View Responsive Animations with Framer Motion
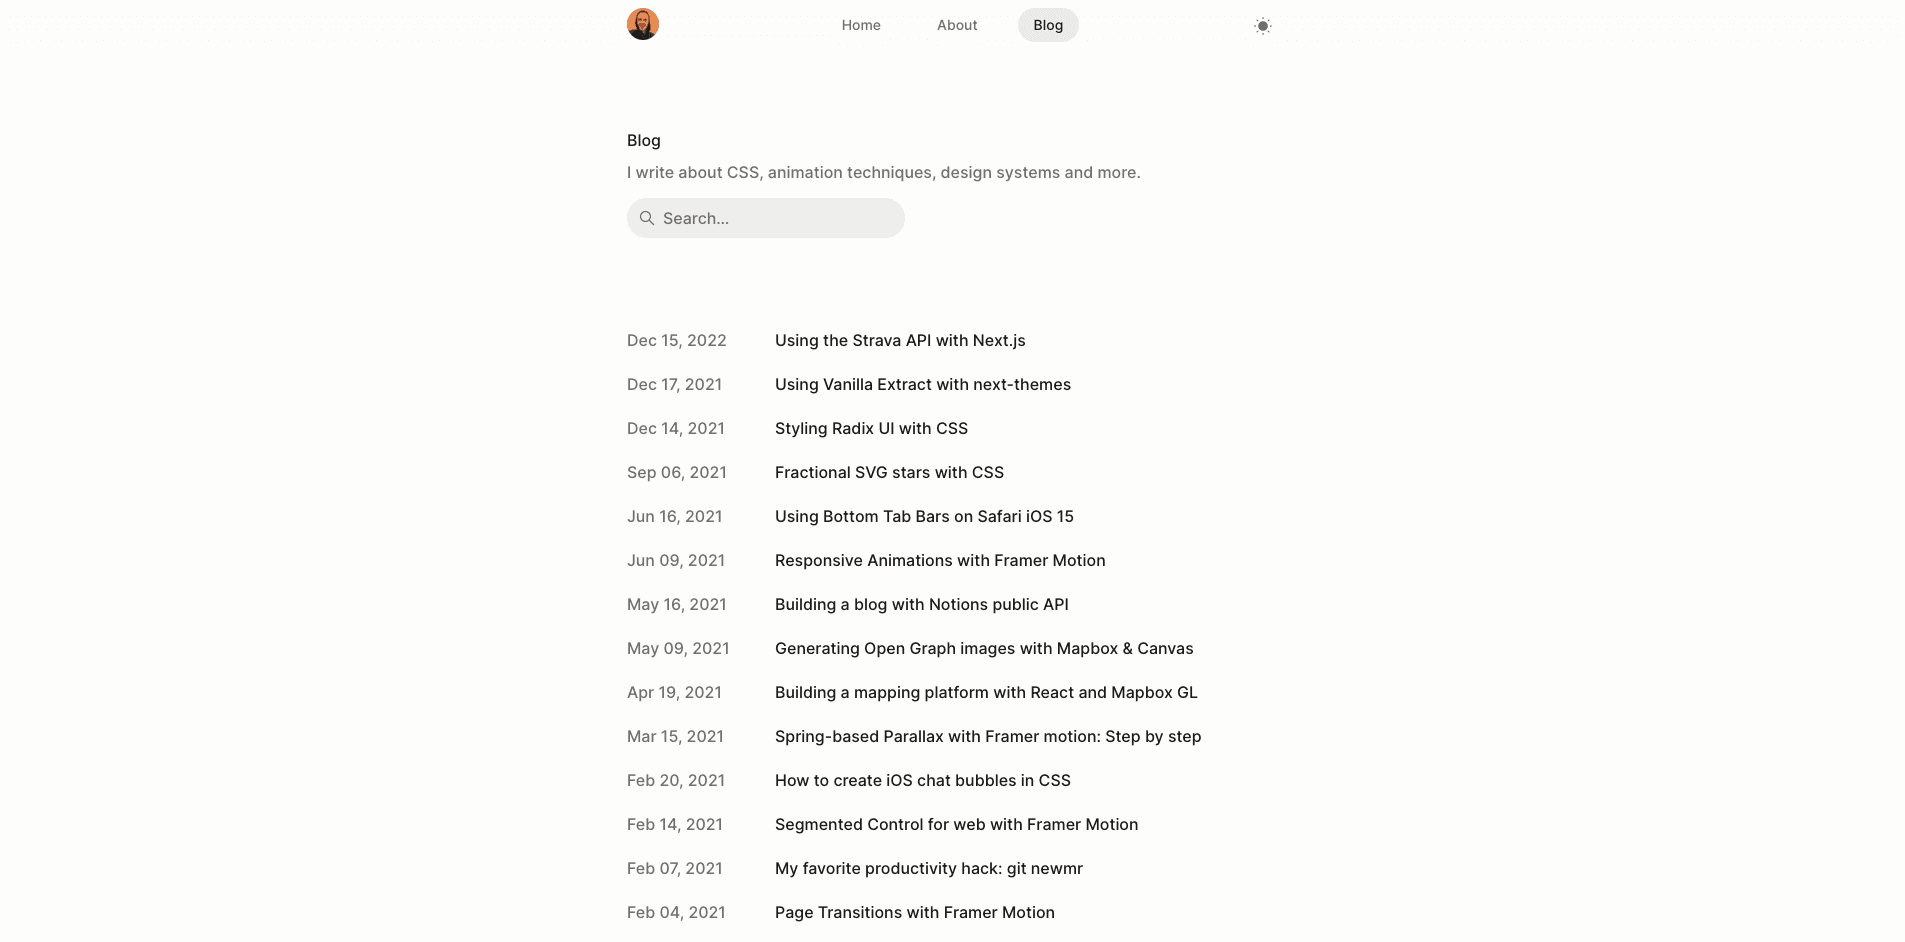 pos(940,560)
